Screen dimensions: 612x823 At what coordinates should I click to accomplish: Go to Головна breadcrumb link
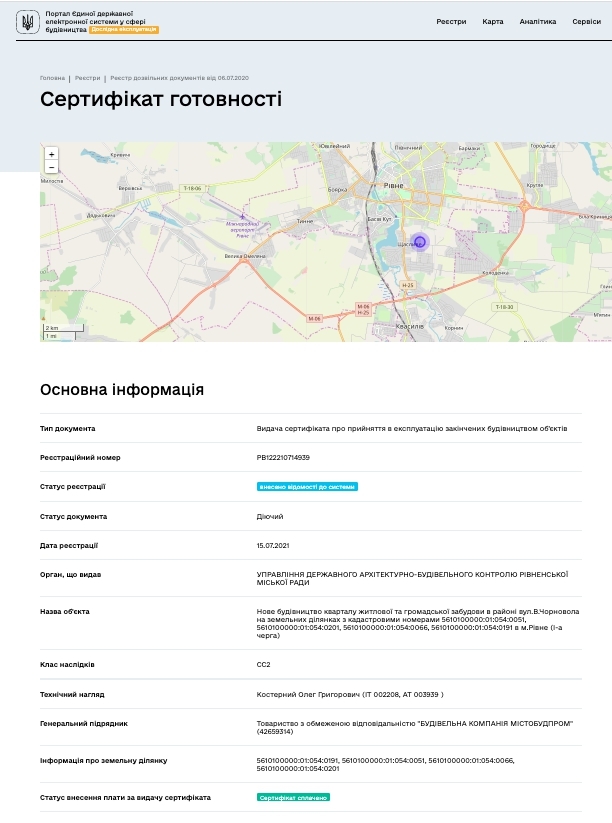point(52,78)
